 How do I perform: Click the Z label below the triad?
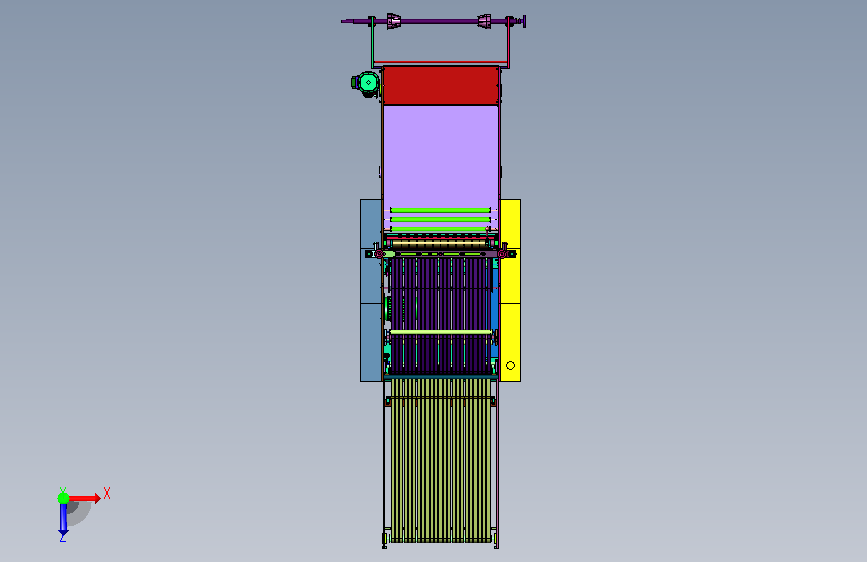coord(63,538)
